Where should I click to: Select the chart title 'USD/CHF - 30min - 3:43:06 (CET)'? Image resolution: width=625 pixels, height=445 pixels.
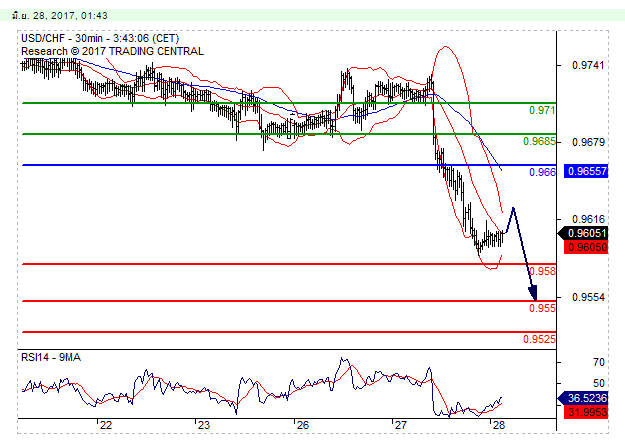[x=100, y=38]
